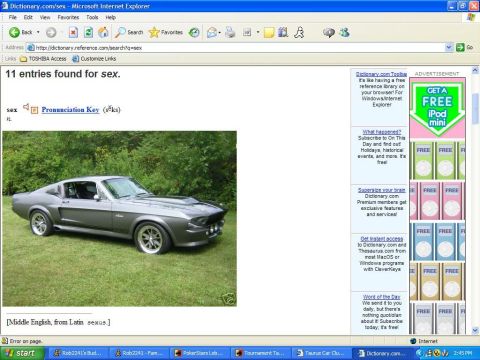The image size is (480, 360).
Task: Open the File menu
Action: click(13, 17)
